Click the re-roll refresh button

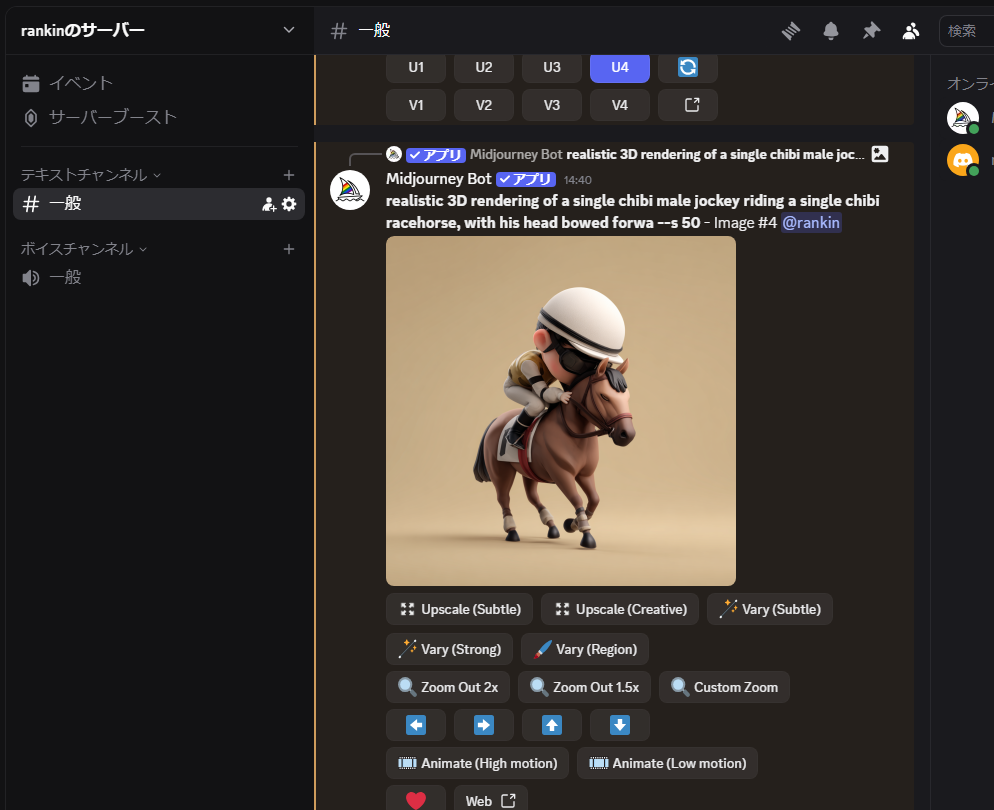688,67
